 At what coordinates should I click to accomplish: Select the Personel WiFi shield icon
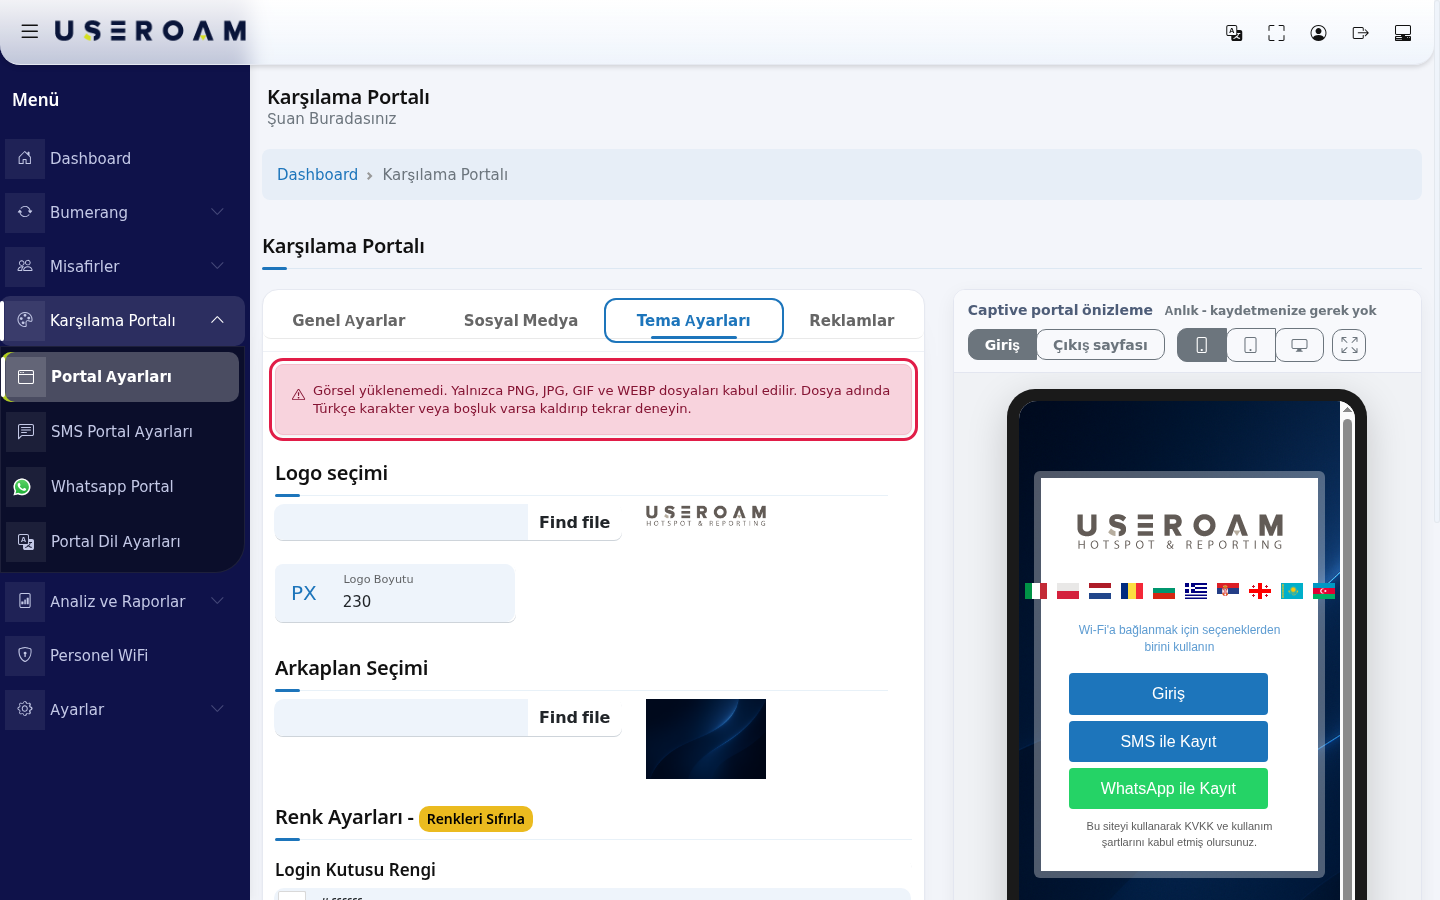(25, 655)
